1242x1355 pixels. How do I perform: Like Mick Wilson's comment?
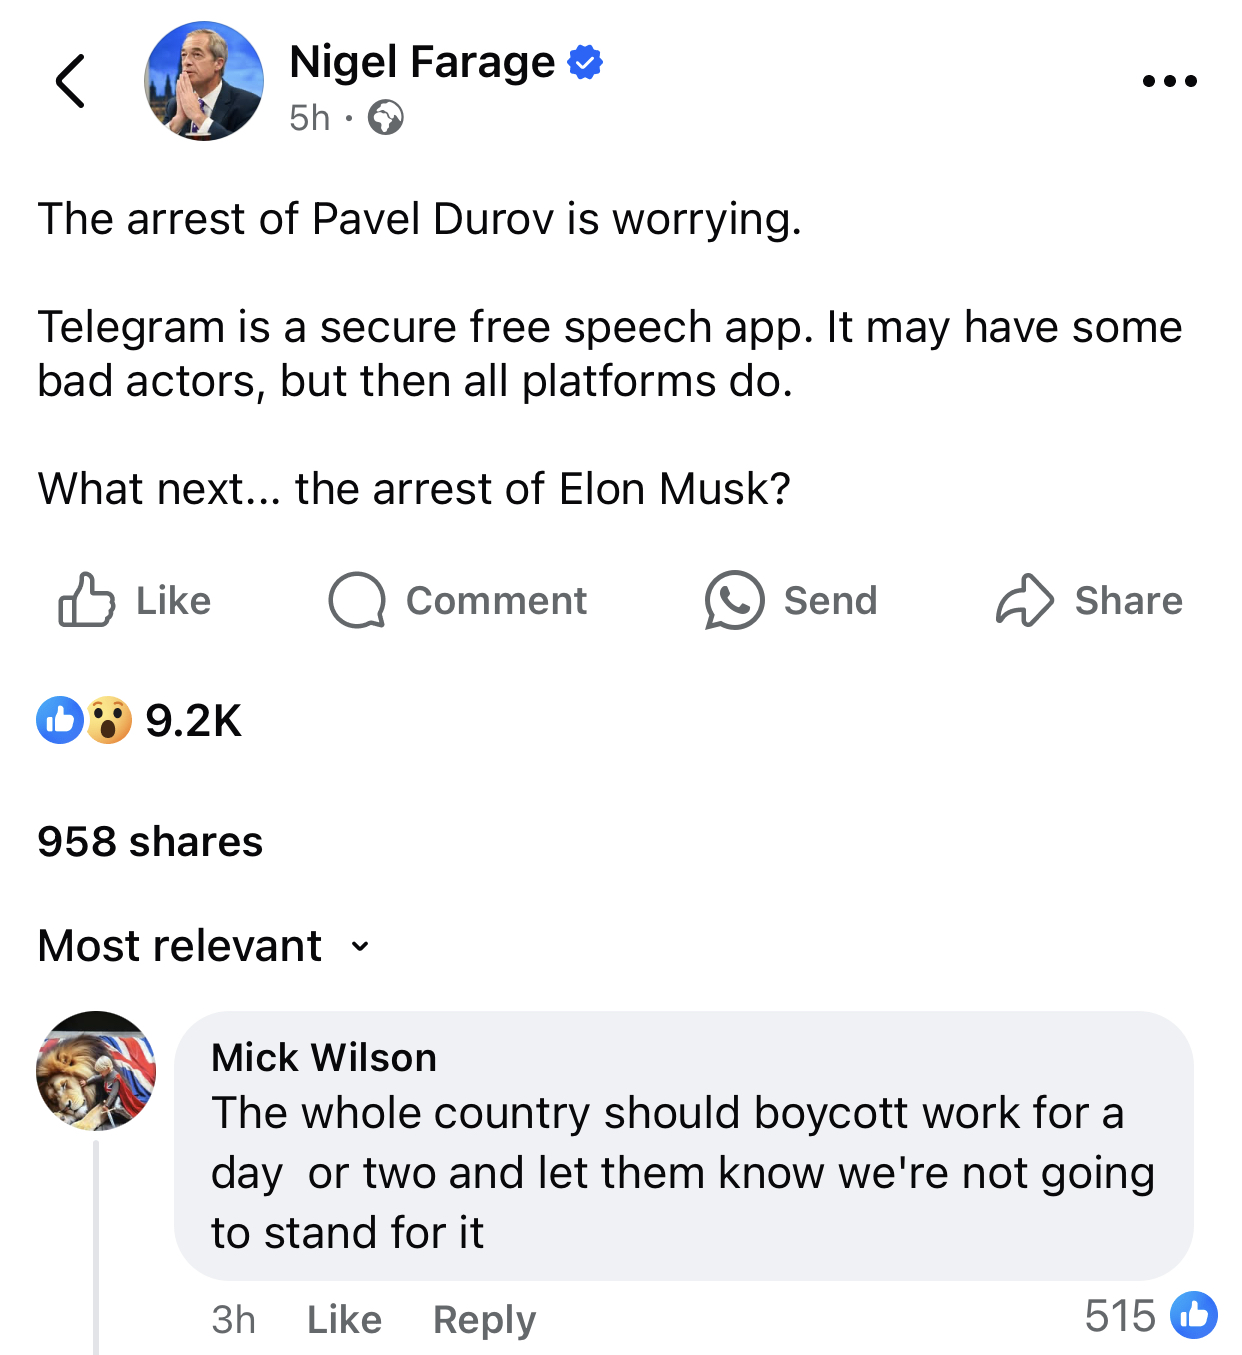click(x=344, y=1320)
